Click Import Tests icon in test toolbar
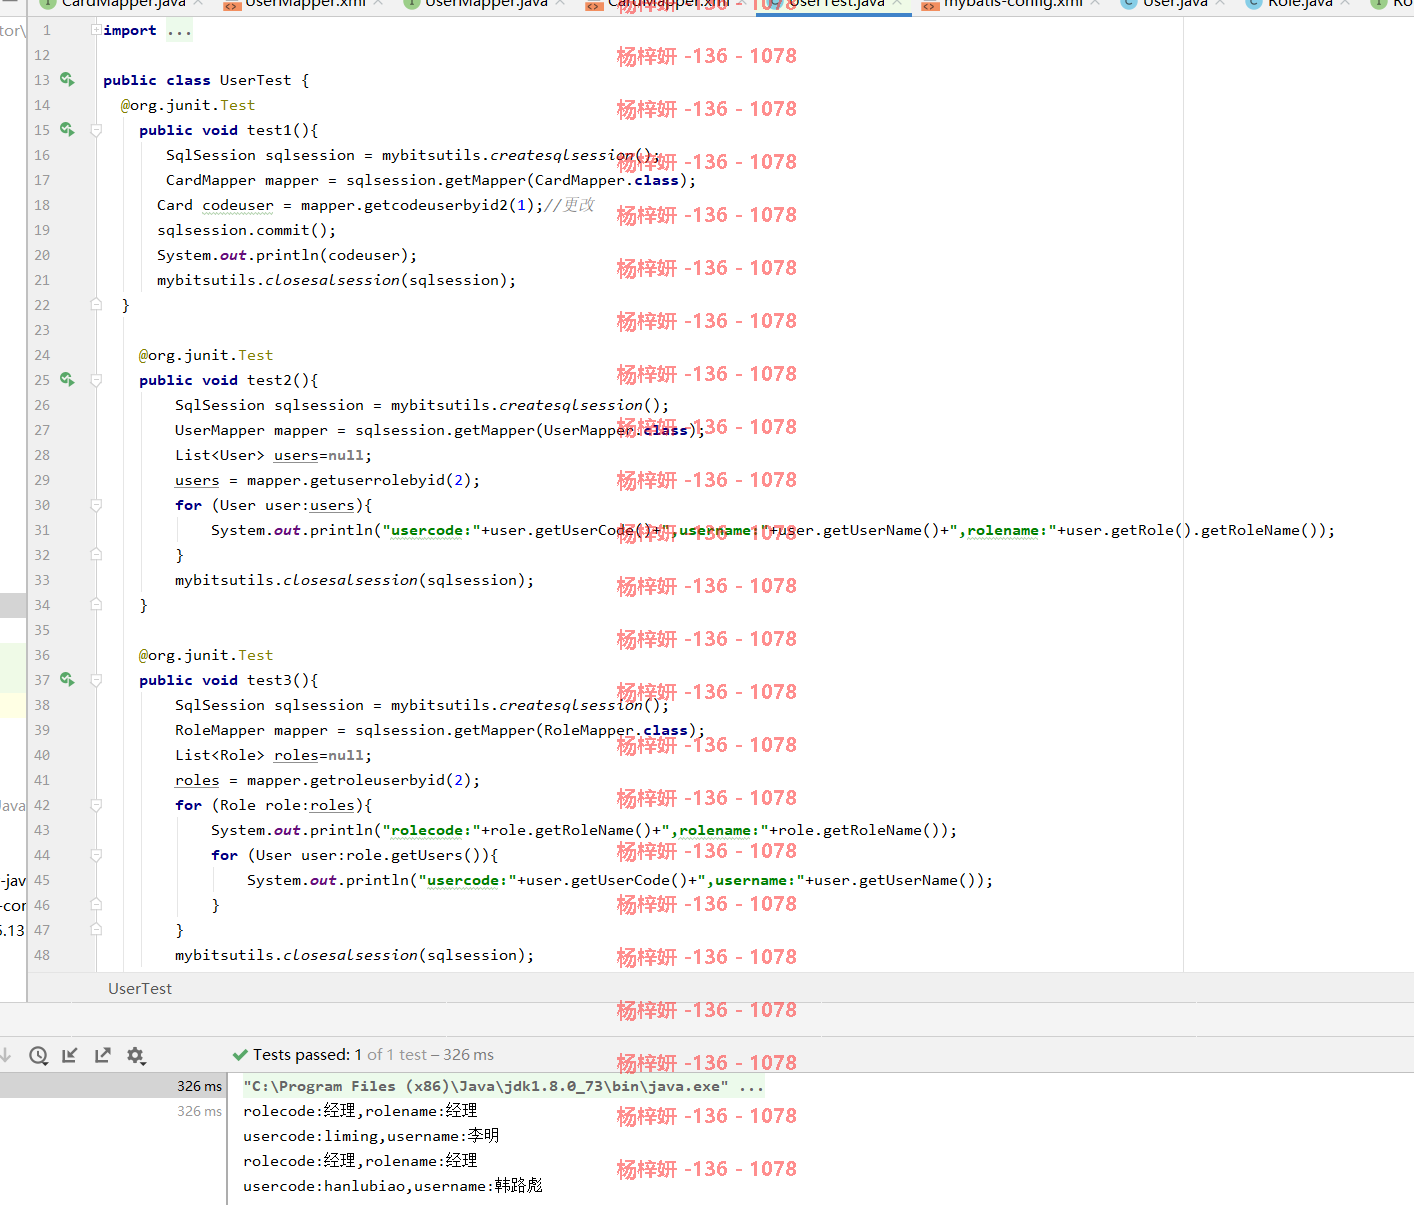Image resolution: width=1414 pixels, height=1205 pixels. tap(70, 1055)
